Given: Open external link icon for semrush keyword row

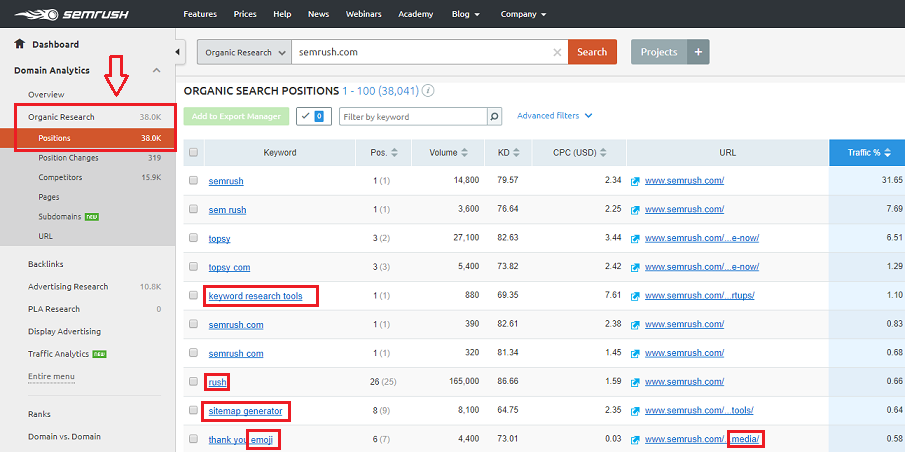Looking at the screenshot, I should tap(635, 181).
